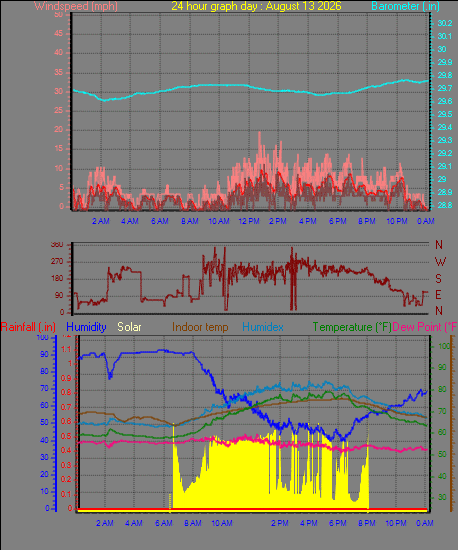Click the W compass label on direction graph
This screenshot has width=458, height=550.
pyautogui.click(x=440, y=262)
